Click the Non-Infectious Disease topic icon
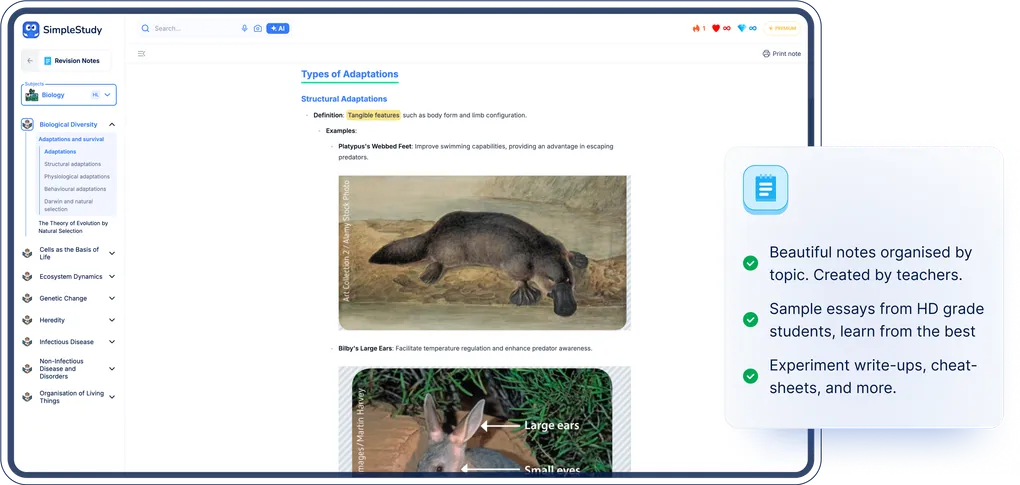The image size is (1020, 485). (27, 369)
